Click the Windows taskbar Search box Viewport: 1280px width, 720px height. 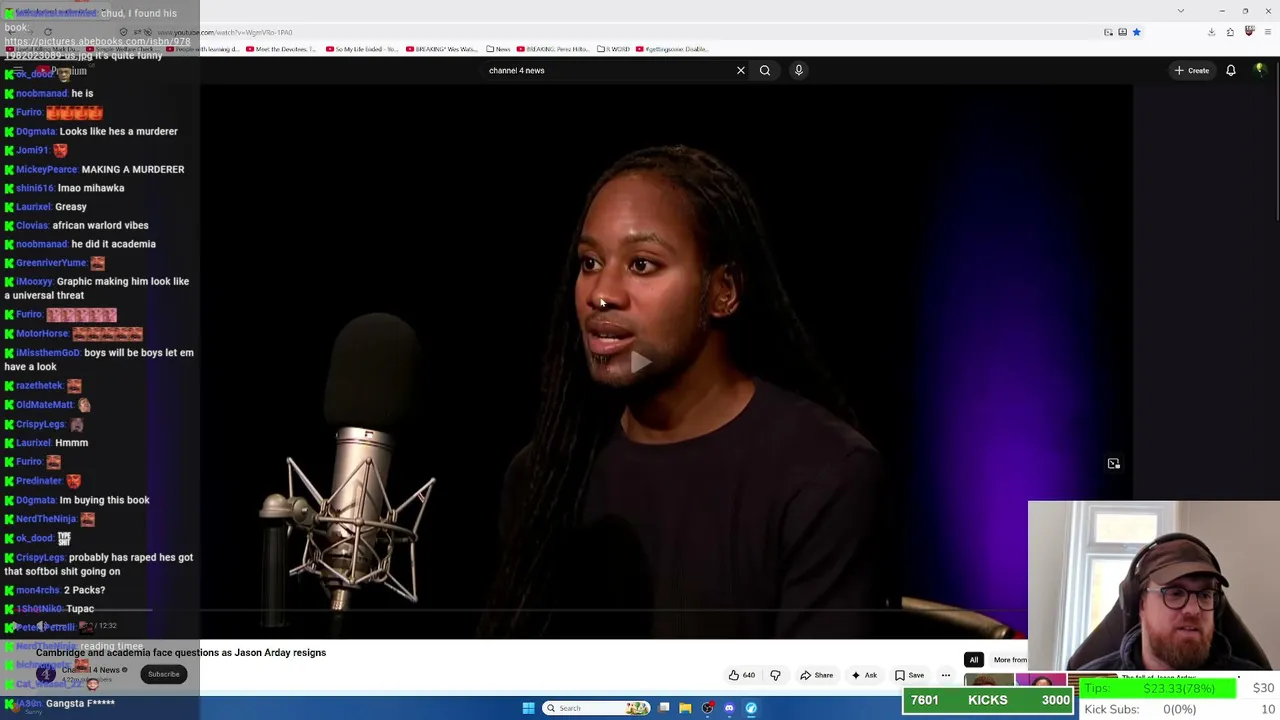[596, 708]
